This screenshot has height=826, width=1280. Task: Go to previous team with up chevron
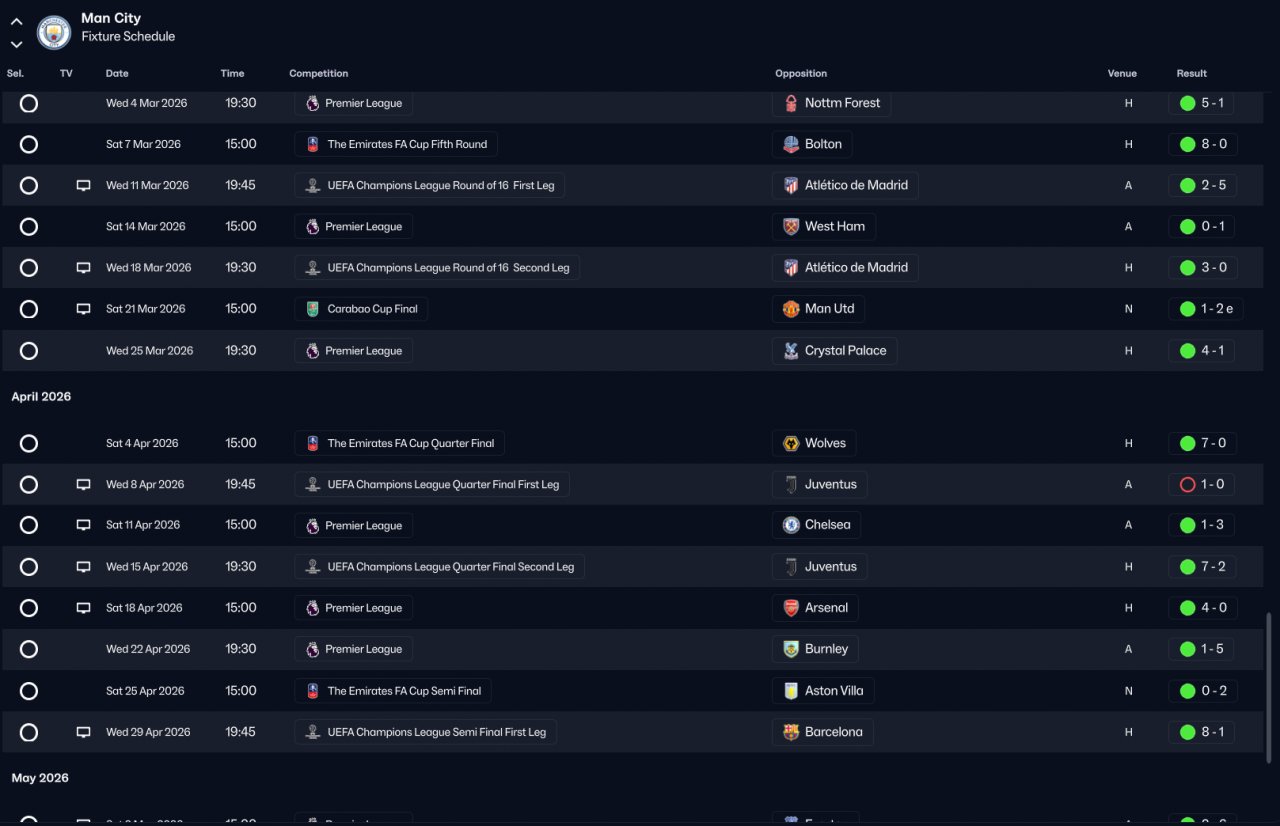pos(16,21)
